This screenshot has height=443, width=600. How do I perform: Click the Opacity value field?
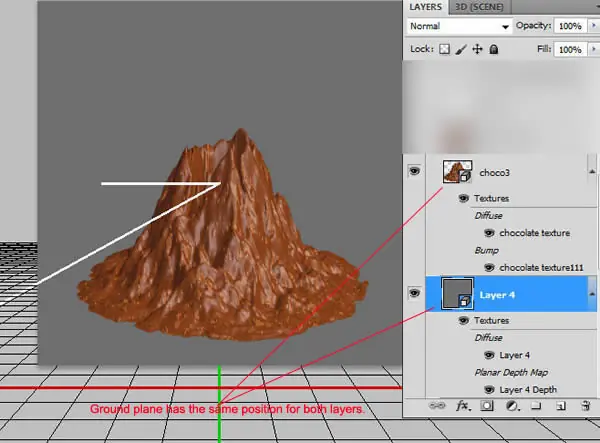tap(570, 26)
